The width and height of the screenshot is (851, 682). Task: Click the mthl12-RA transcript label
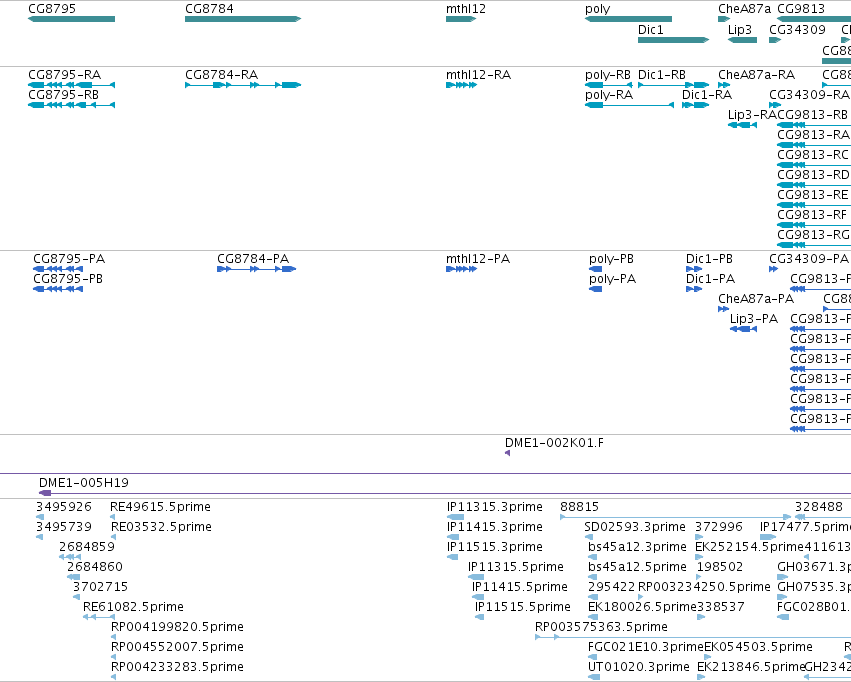478,75
